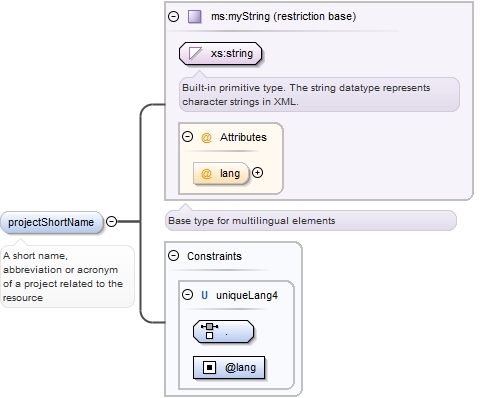Click the purple square ms:myString type icon
491x398 pixels.
195,16
